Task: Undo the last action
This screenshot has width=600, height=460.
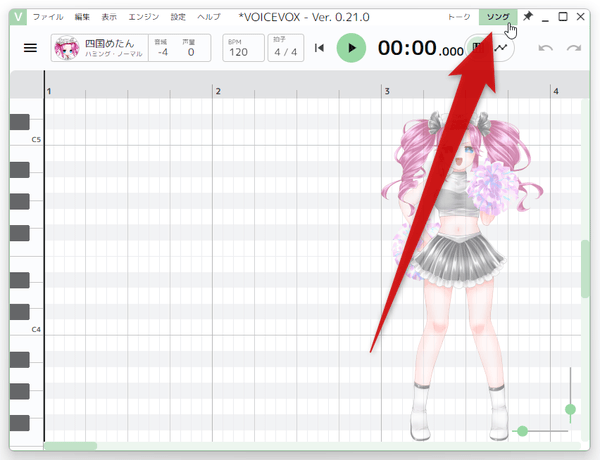Action: click(545, 48)
